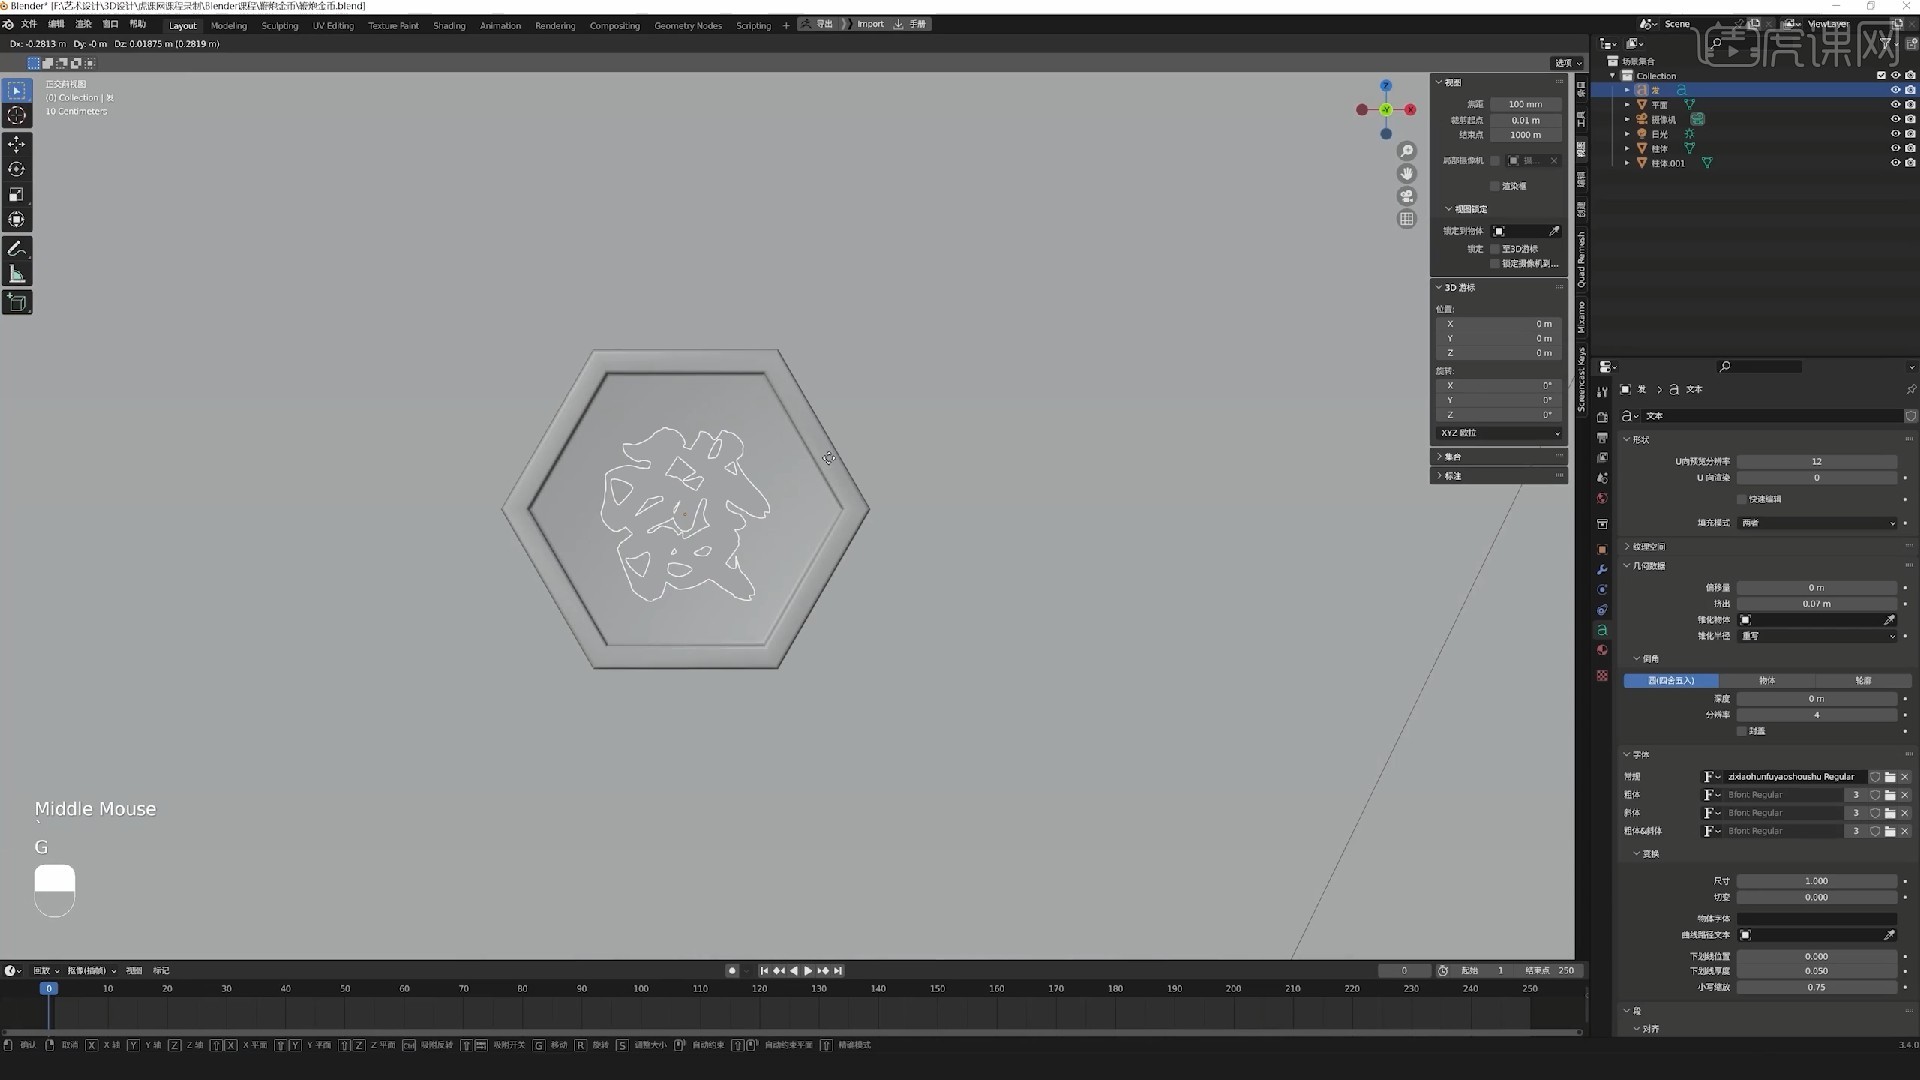Screen dimensions: 1920x1080
Task: Switch to the UV Editing workspace tab
Action: [333, 26]
